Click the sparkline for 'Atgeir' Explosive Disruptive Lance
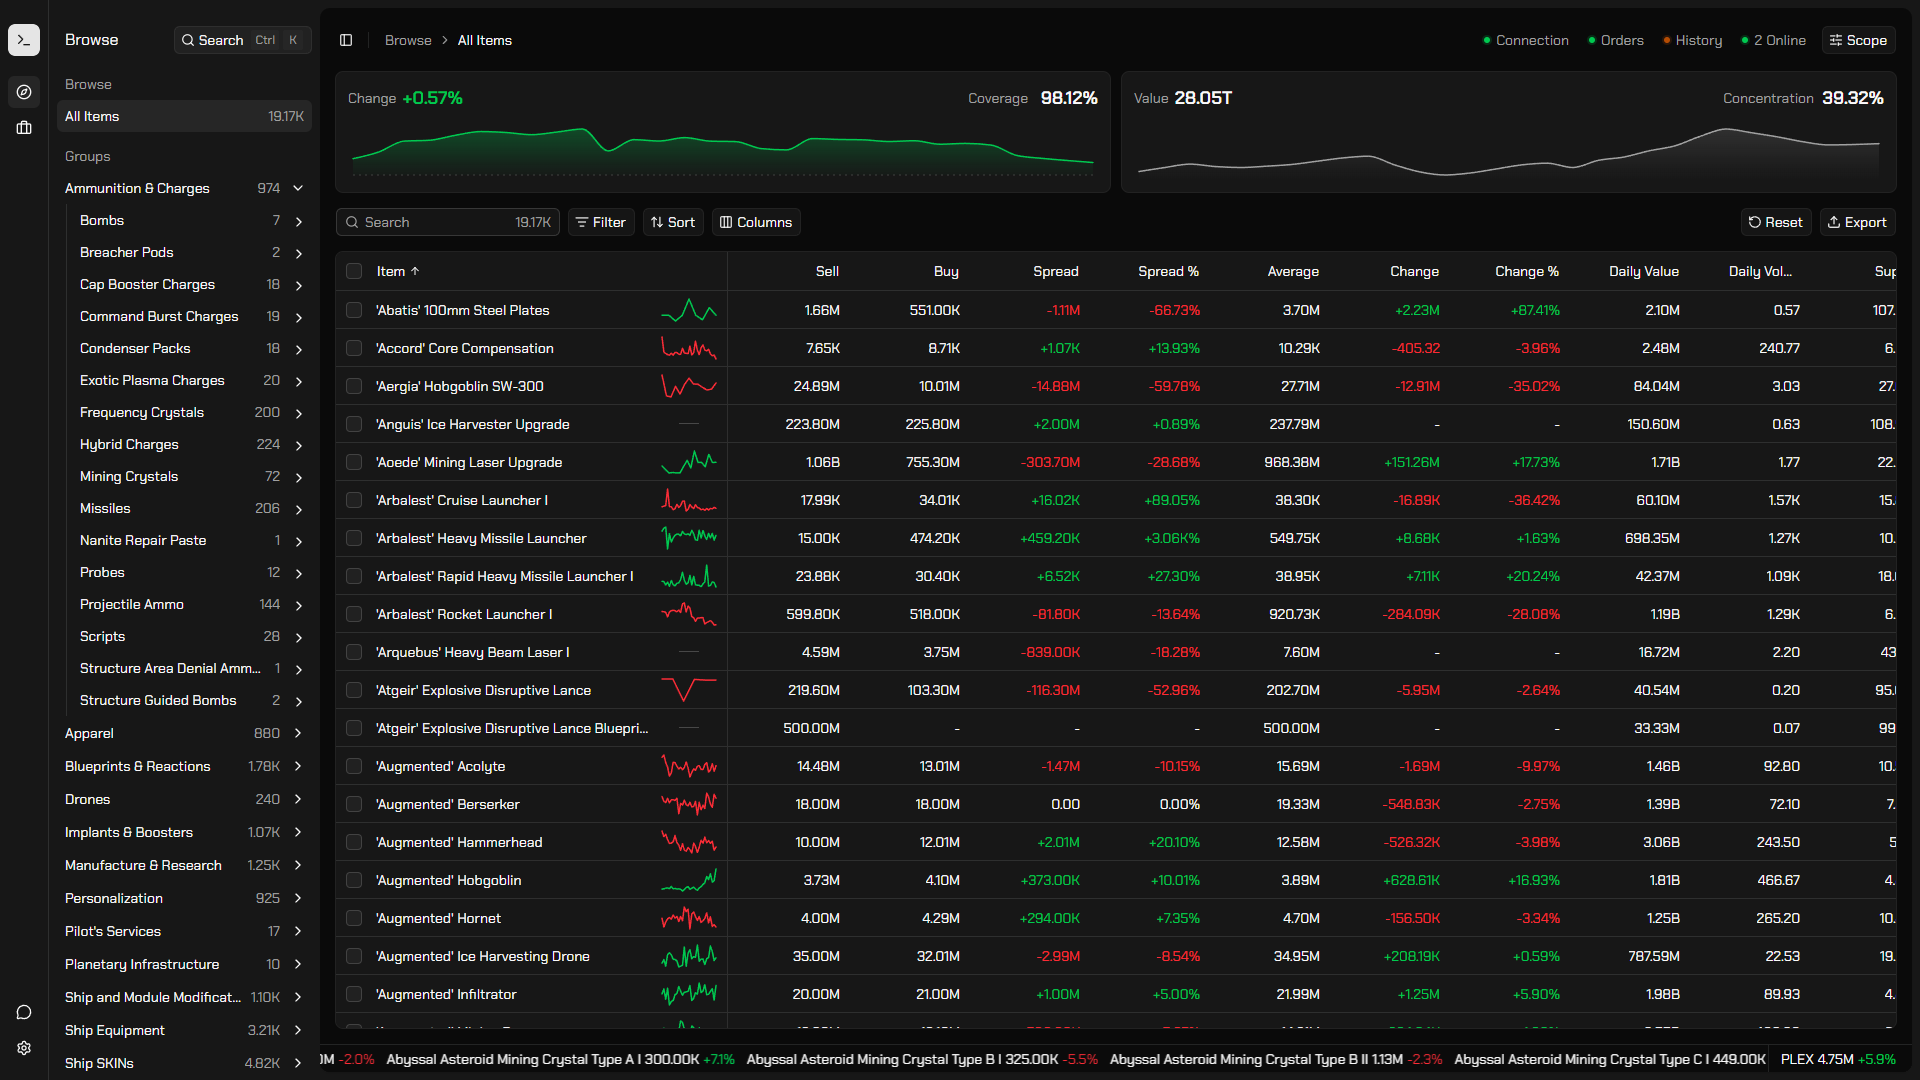Image resolution: width=1920 pixels, height=1080 pixels. point(689,690)
